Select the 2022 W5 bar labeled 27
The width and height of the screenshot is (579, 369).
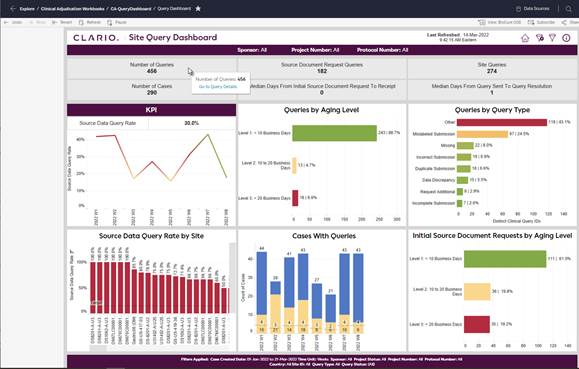click(317, 308)
